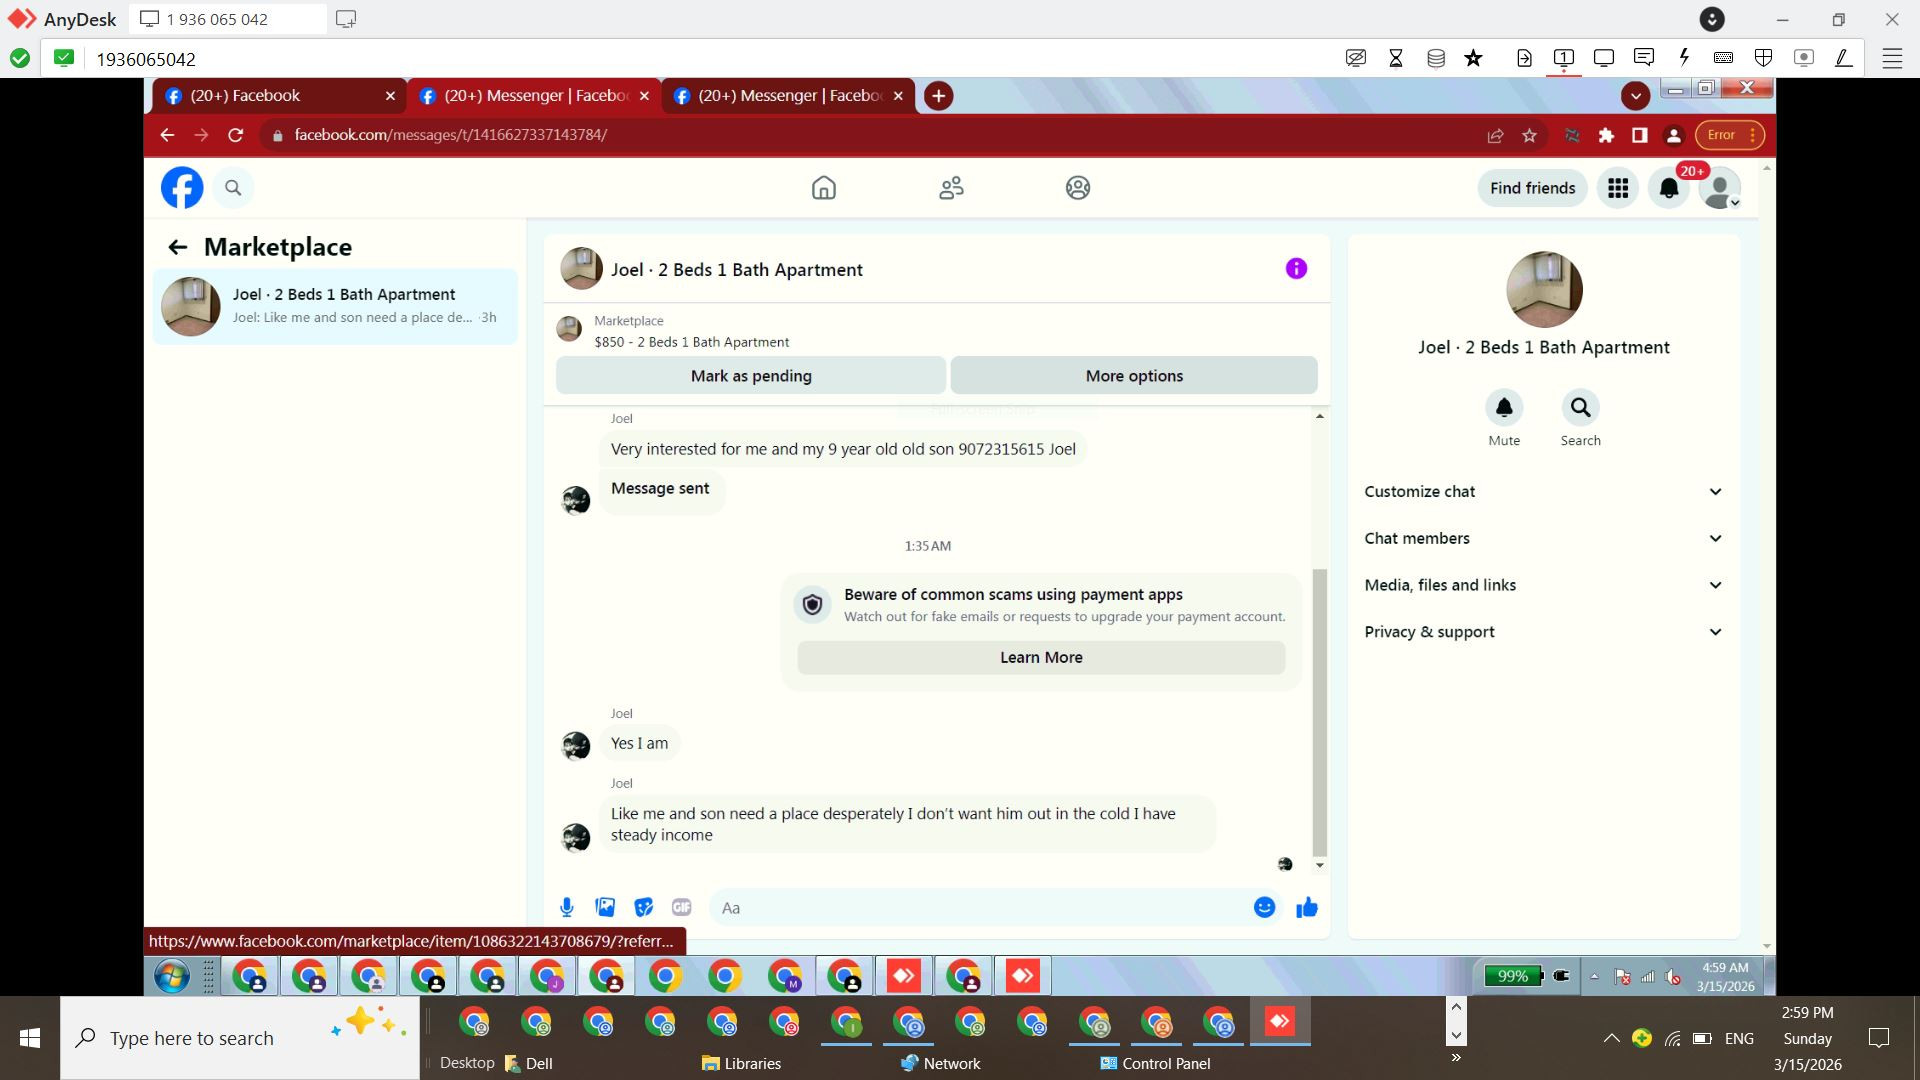Image resolution: width=1920 pixels, height=1080 pixels.
Task: Open the AnyDesk new session tab icon
Action: pyautogui.click(x=346, y=19)
